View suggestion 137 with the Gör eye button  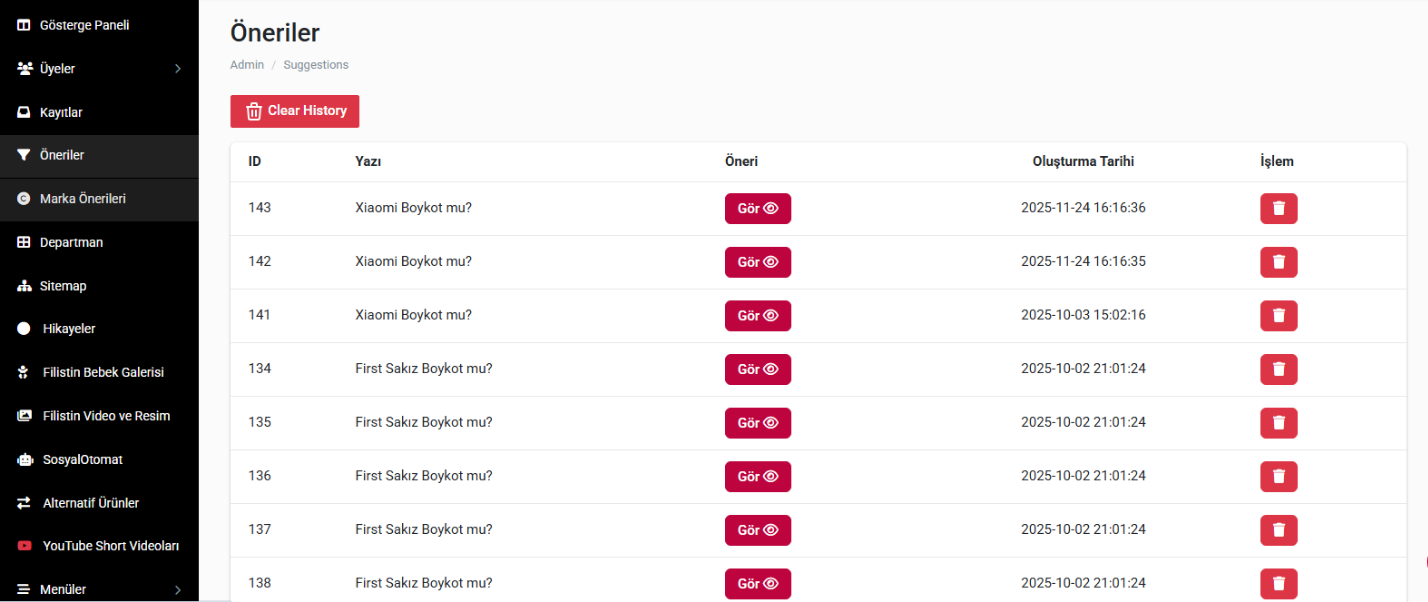pyautogui.click(x=758, y=530)
